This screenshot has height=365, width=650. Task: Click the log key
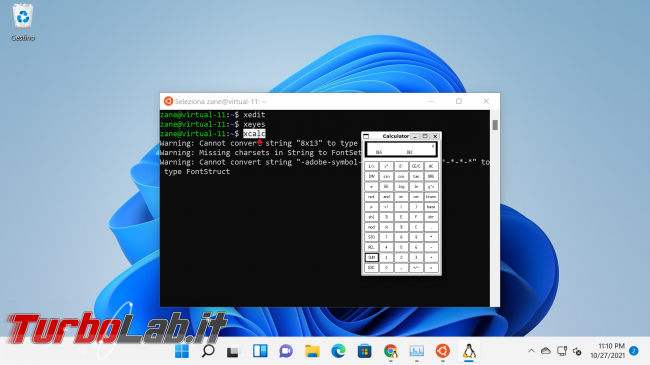click(x=401, y=187)
